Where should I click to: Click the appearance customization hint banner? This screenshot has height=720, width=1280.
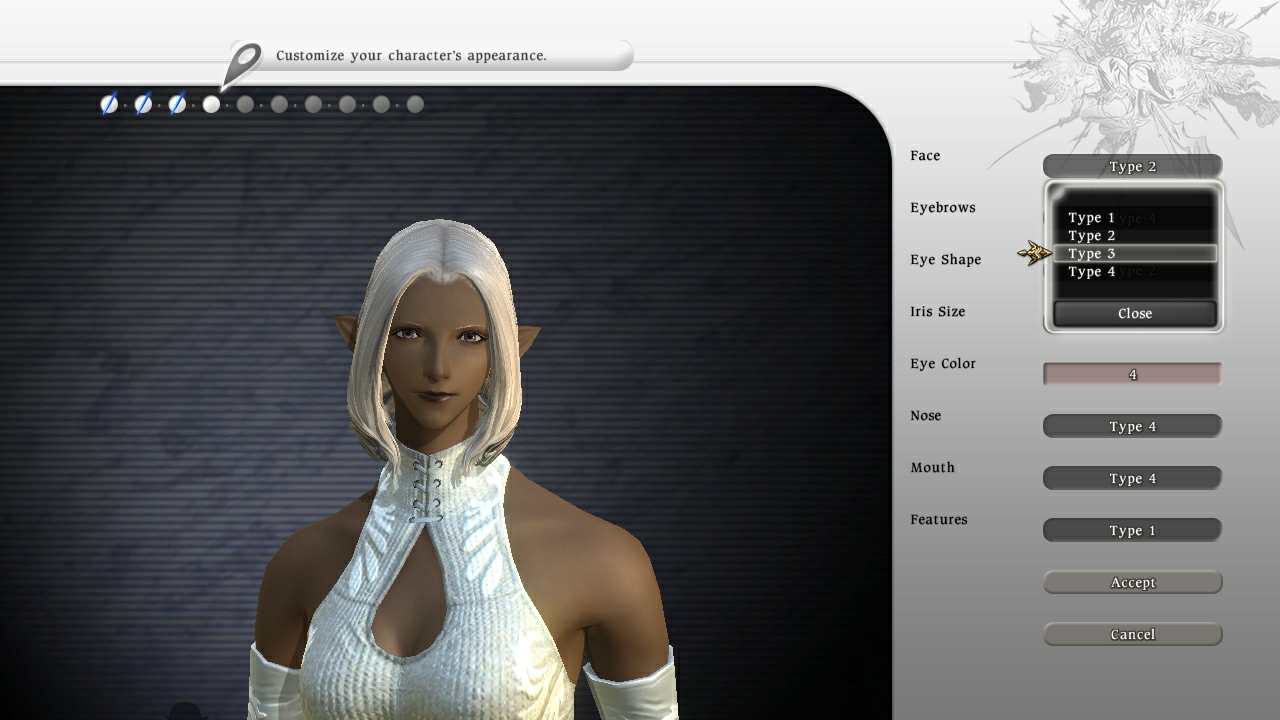coord(430,56)
